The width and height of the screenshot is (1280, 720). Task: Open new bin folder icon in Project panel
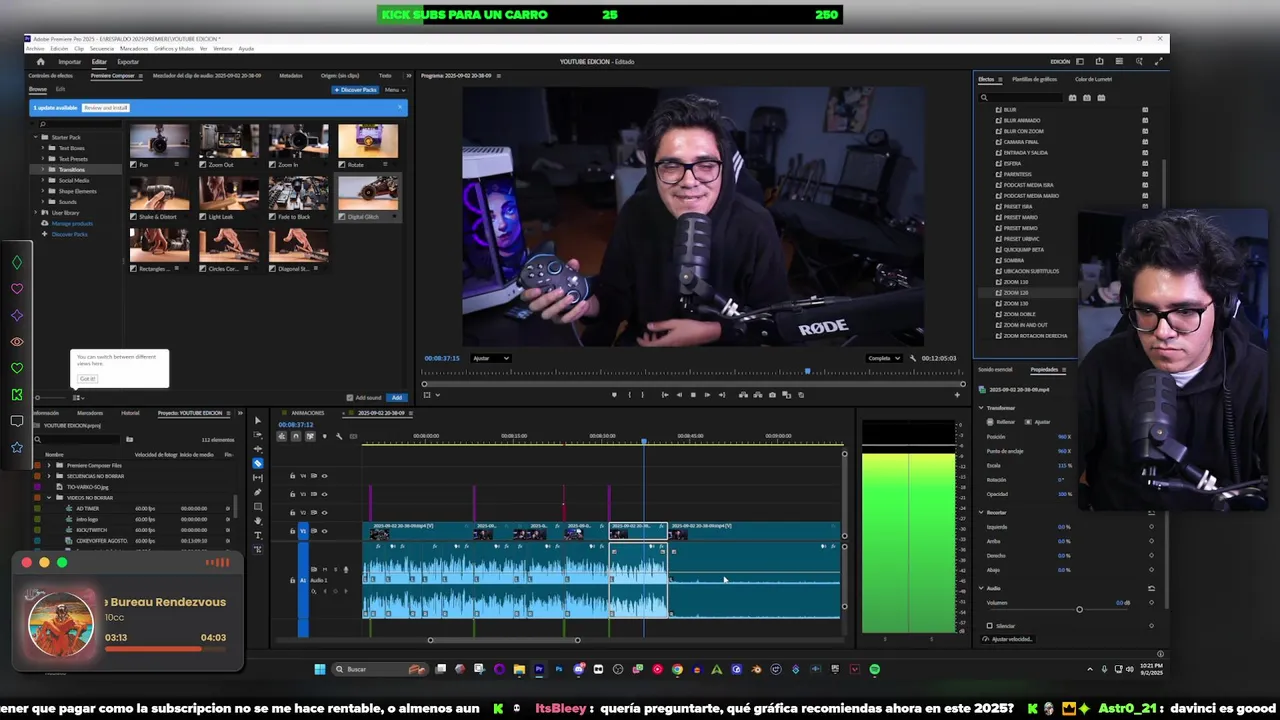(x=129, y=439)
